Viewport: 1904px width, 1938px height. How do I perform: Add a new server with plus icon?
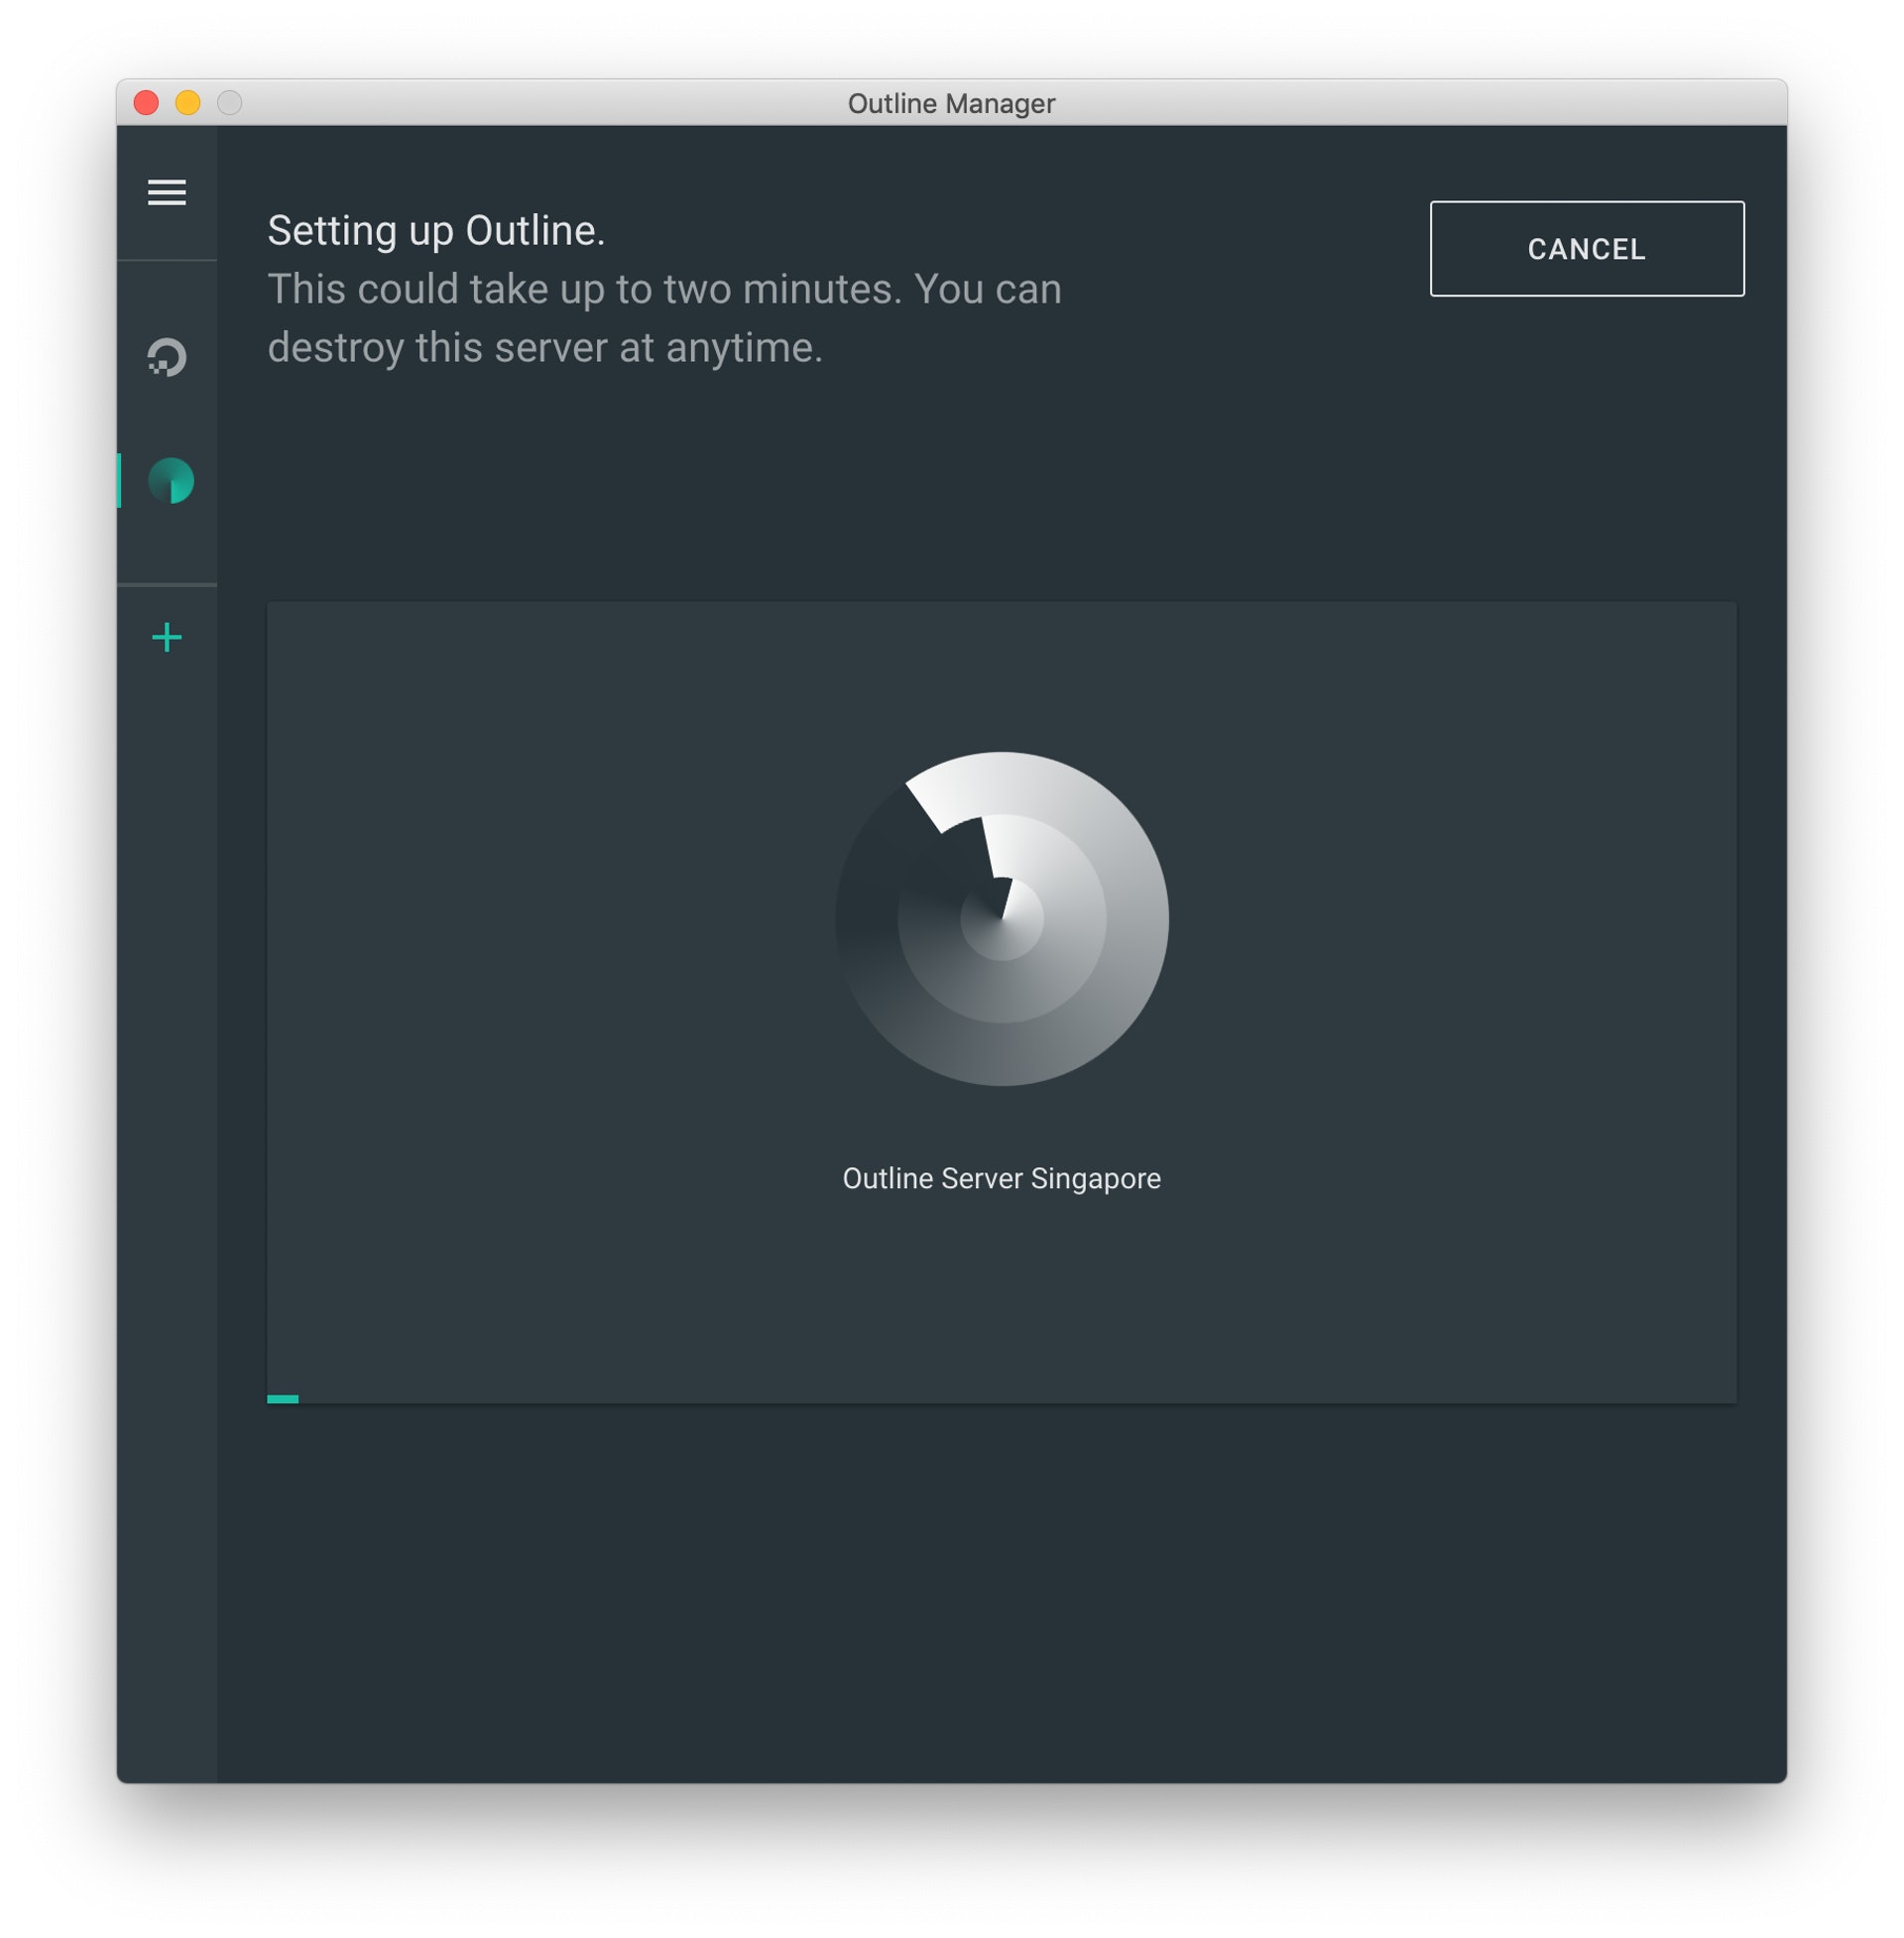pyautogui.click(x=167, y=637)
